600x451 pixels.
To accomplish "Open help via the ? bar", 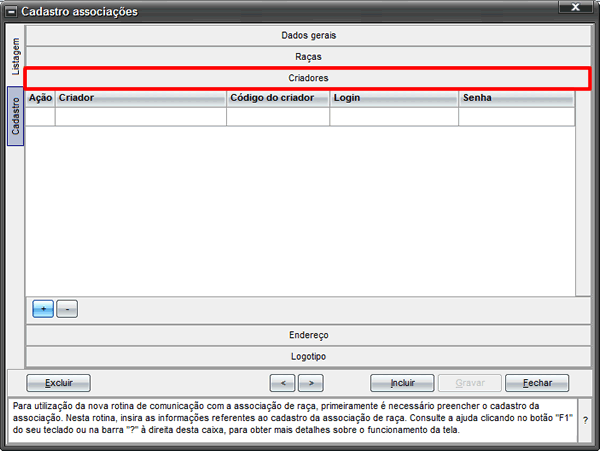I will point(585,420).
